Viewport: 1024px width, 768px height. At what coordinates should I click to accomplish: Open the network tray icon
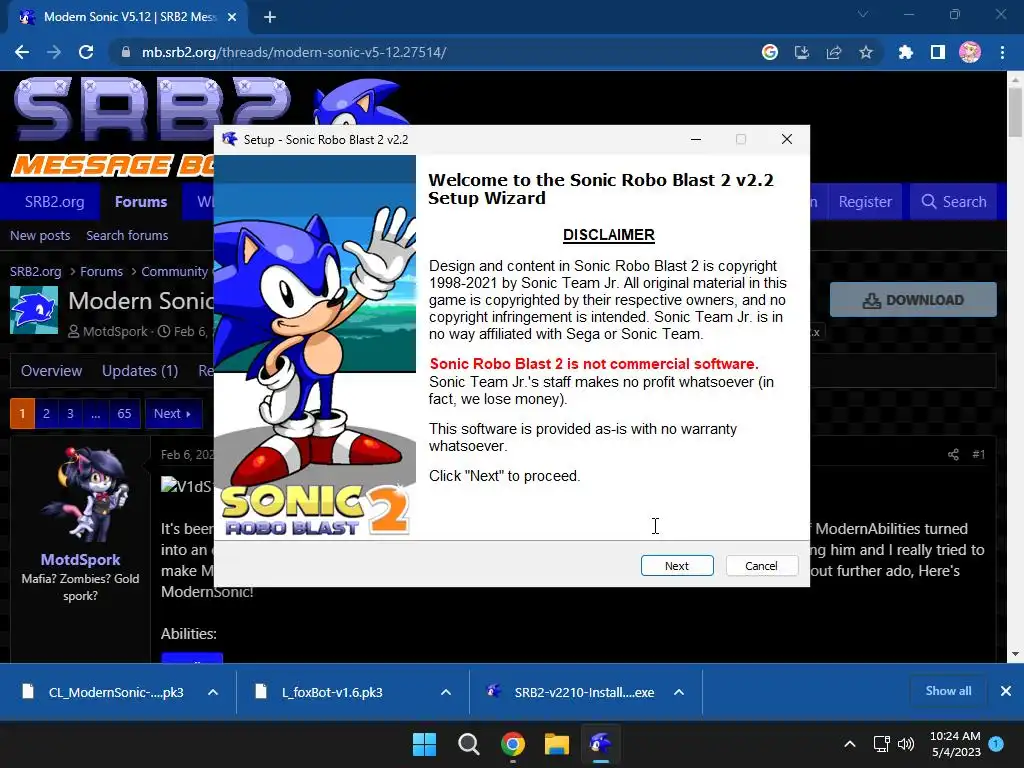882,744
